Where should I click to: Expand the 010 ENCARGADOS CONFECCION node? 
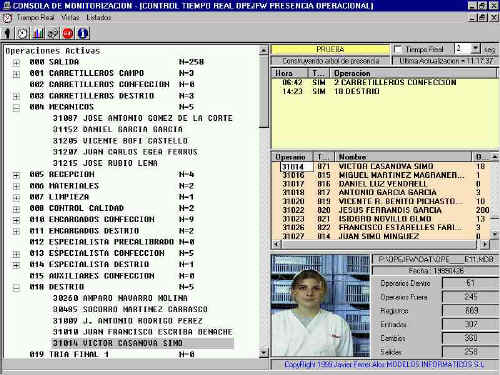pos(16,220)
